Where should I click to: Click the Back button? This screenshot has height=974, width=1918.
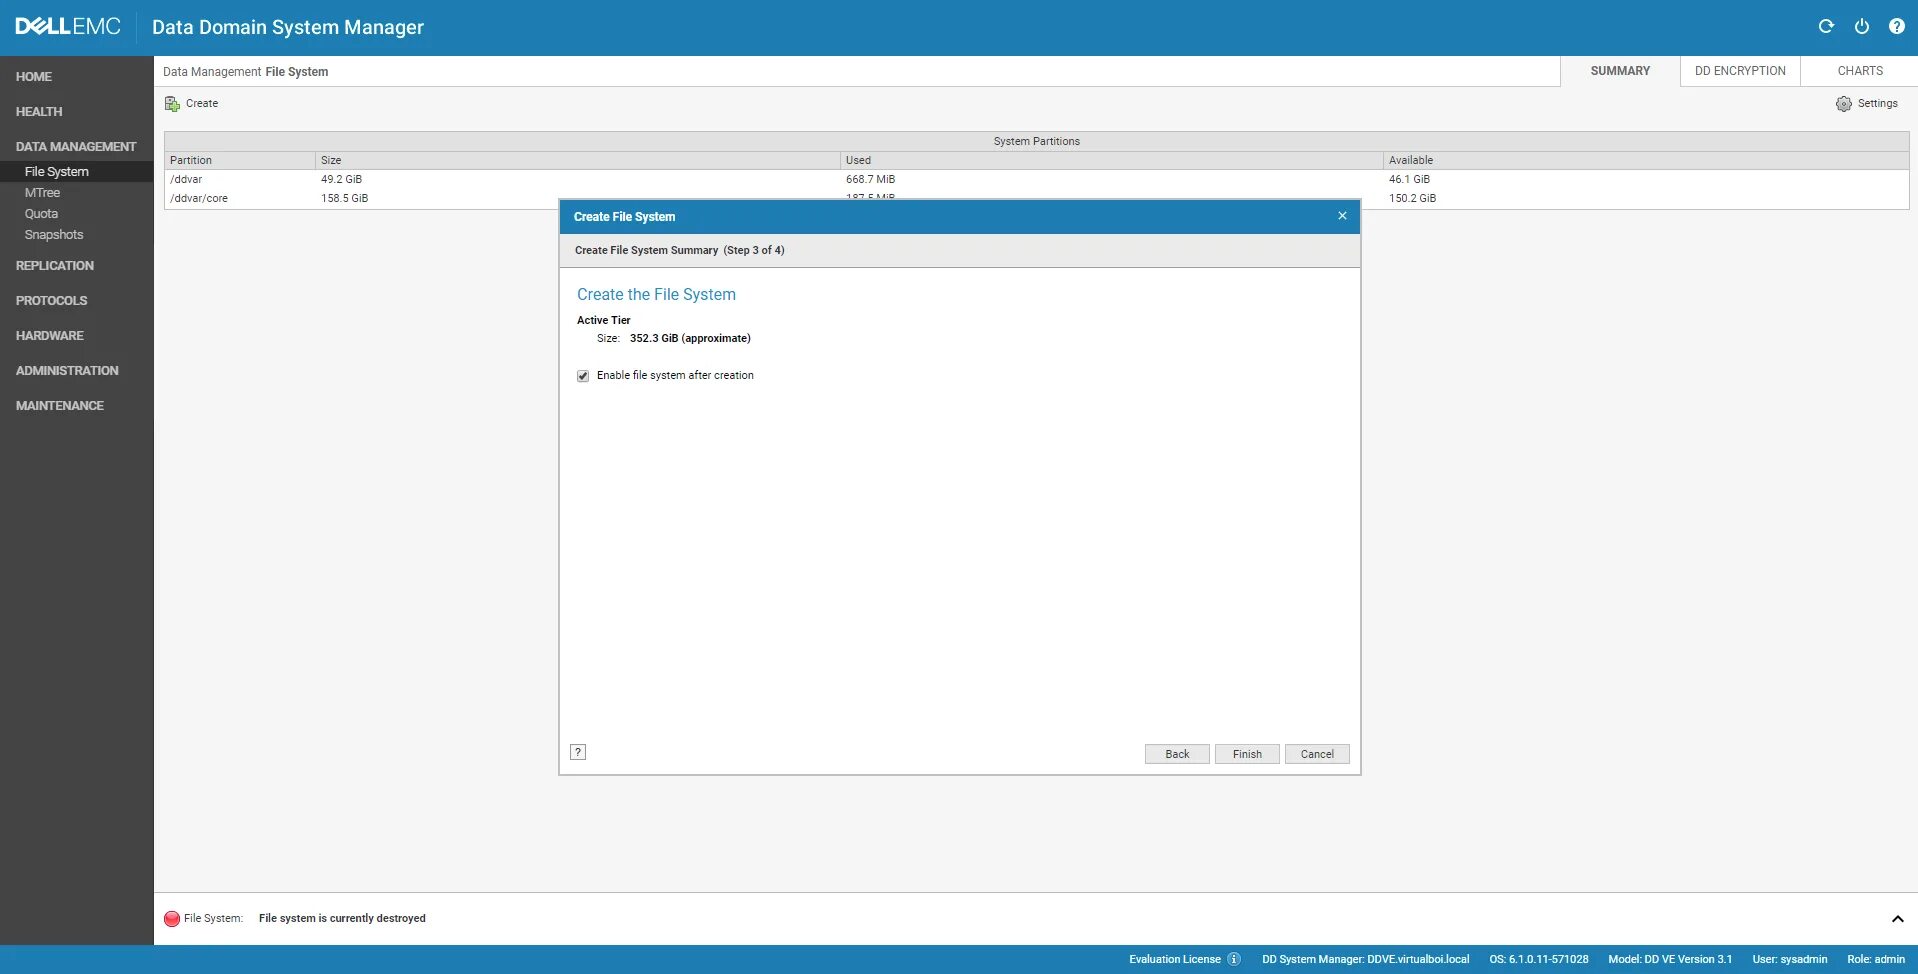pyautogui.click(x=1177, y=754)
